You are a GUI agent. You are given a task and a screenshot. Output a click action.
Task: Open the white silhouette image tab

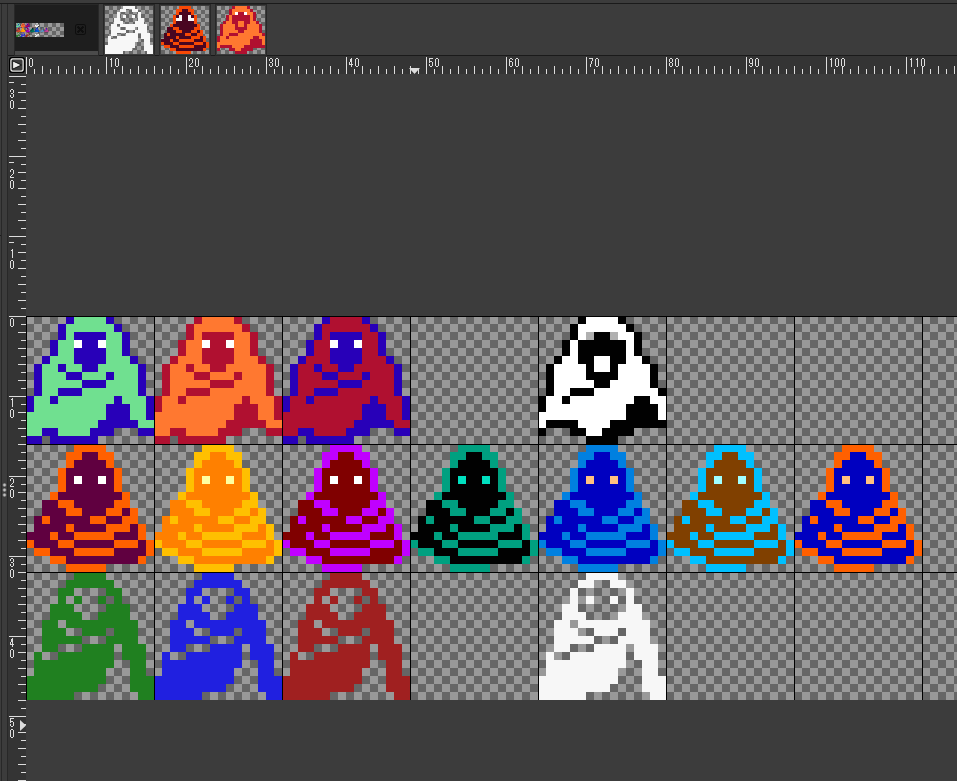(x=129, y=30)
